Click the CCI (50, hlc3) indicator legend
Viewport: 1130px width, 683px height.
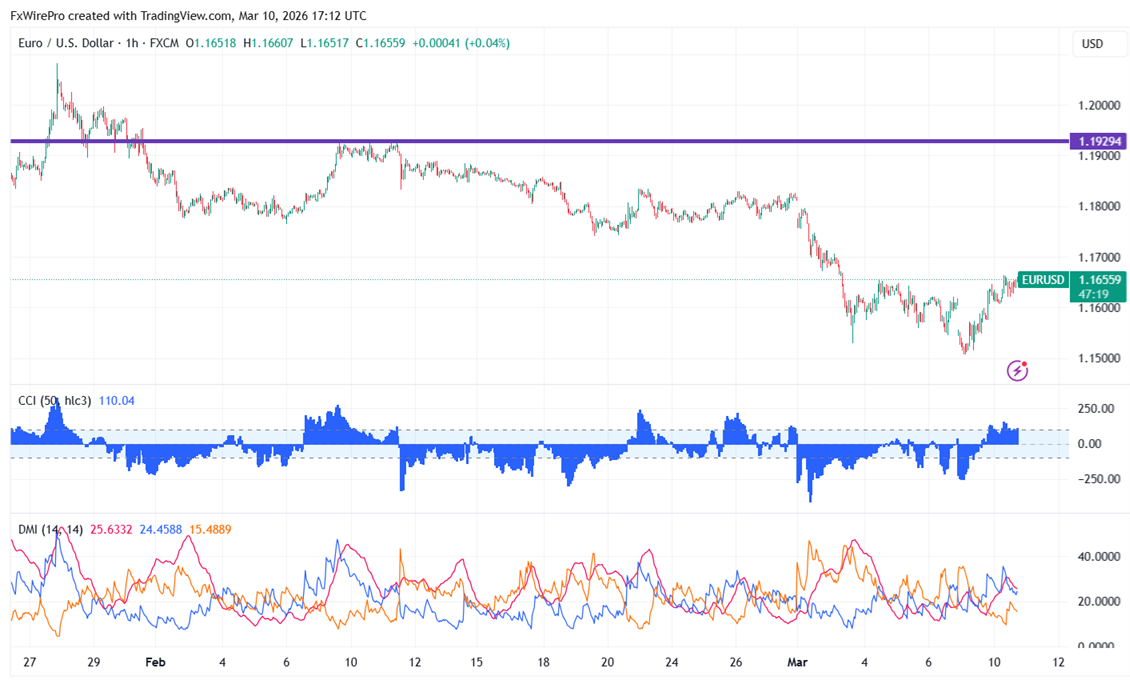pos(55,401)
